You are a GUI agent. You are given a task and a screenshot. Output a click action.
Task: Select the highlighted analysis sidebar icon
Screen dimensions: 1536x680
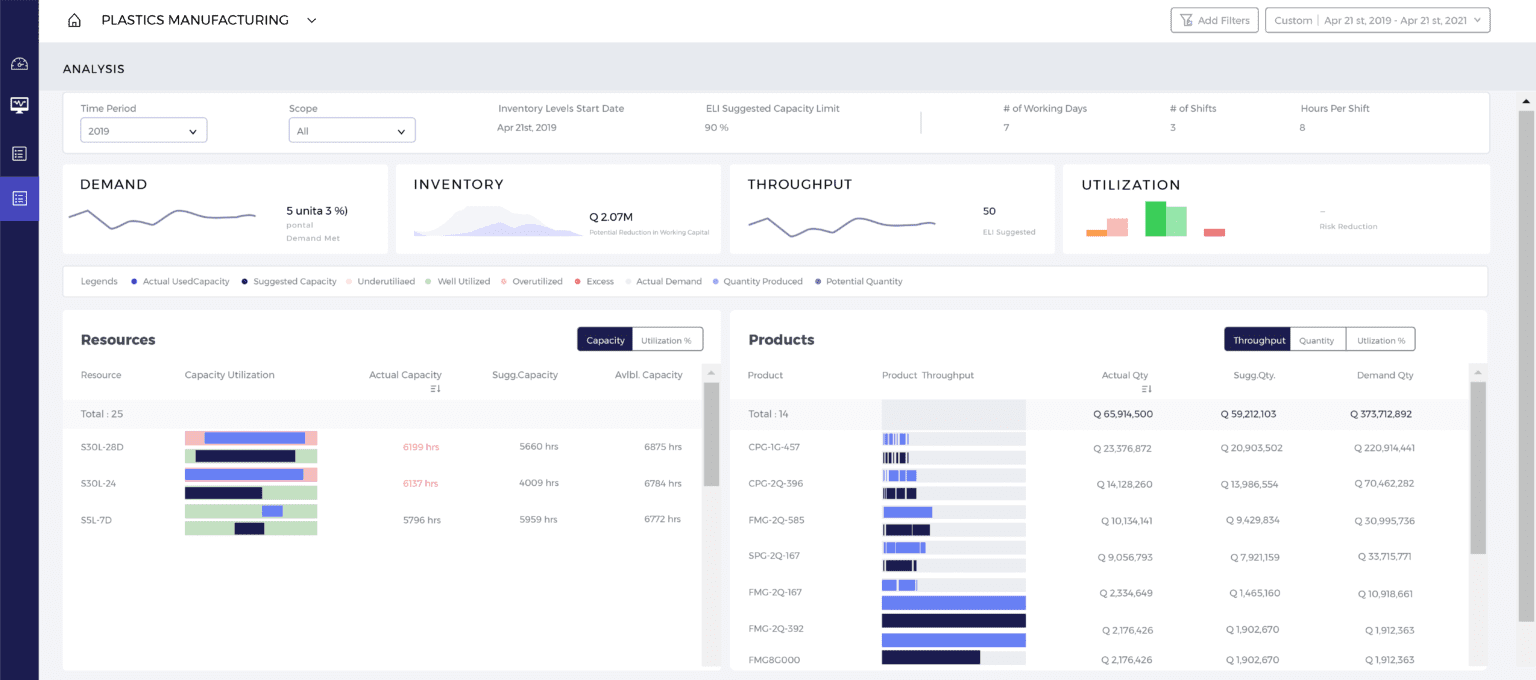[19, 198]
